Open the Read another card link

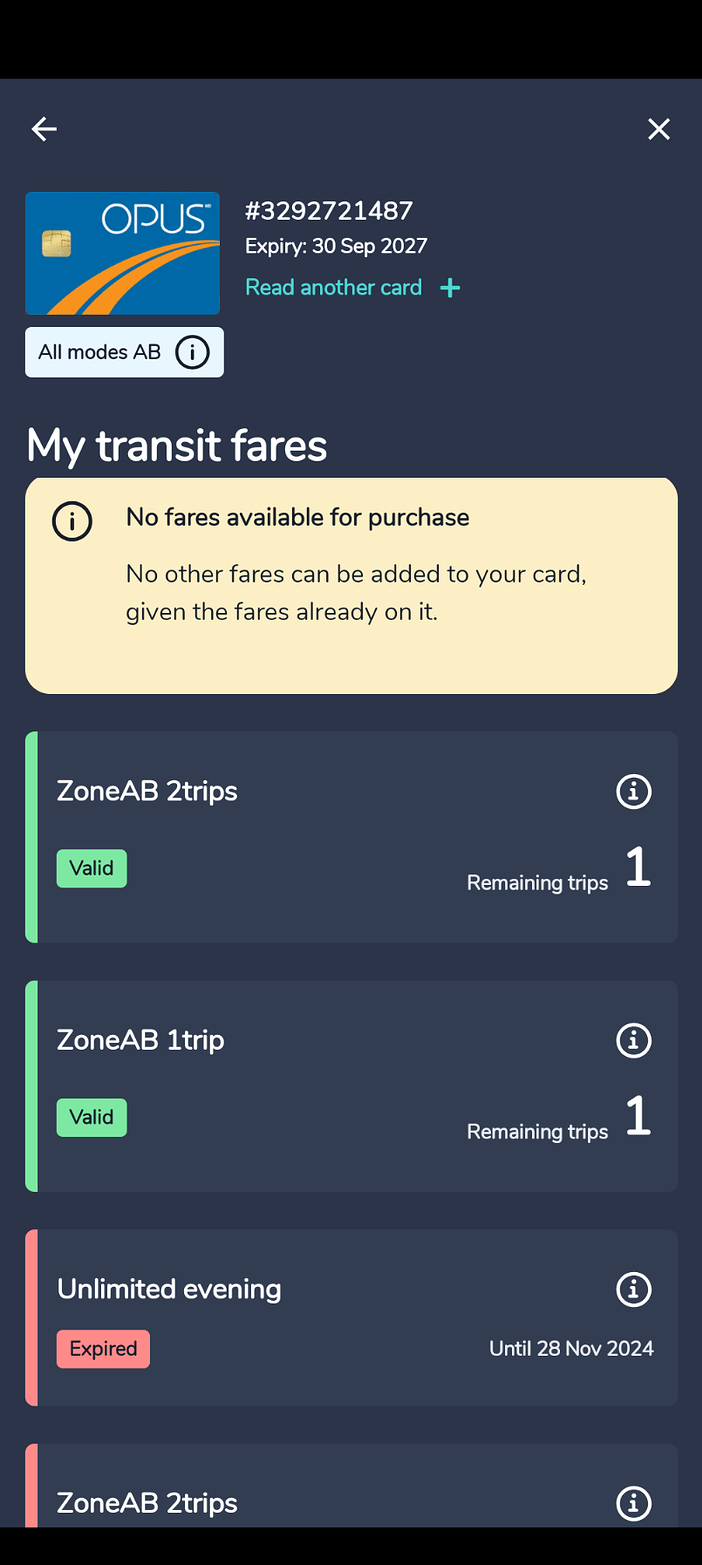tap(334, 288)
